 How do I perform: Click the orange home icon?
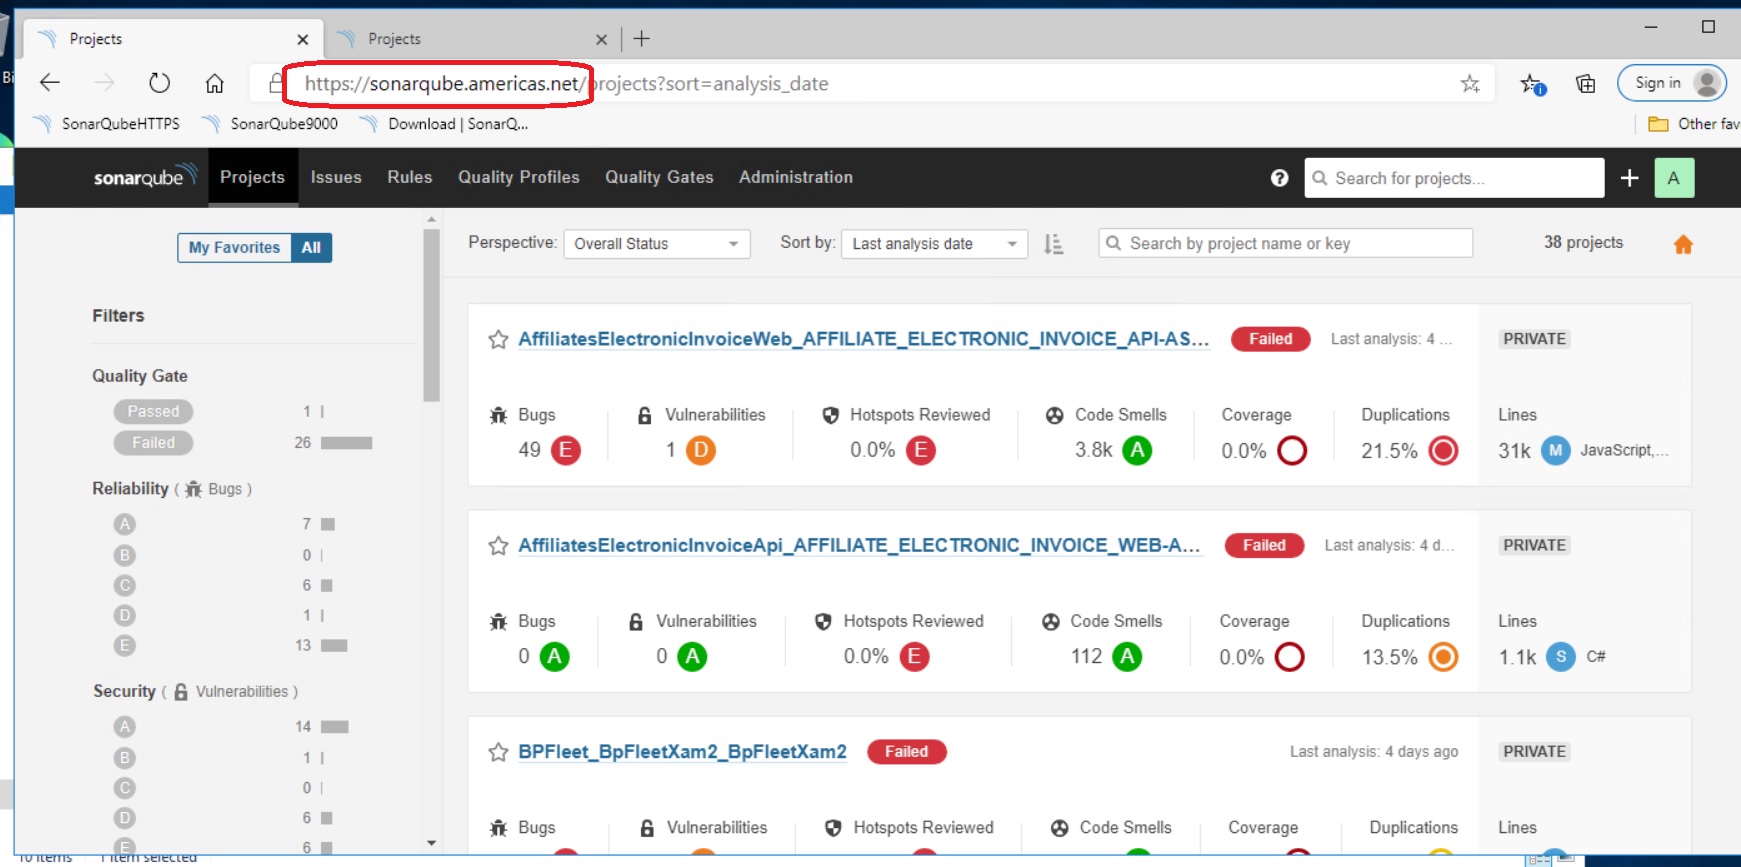[x=1683, y=244]
